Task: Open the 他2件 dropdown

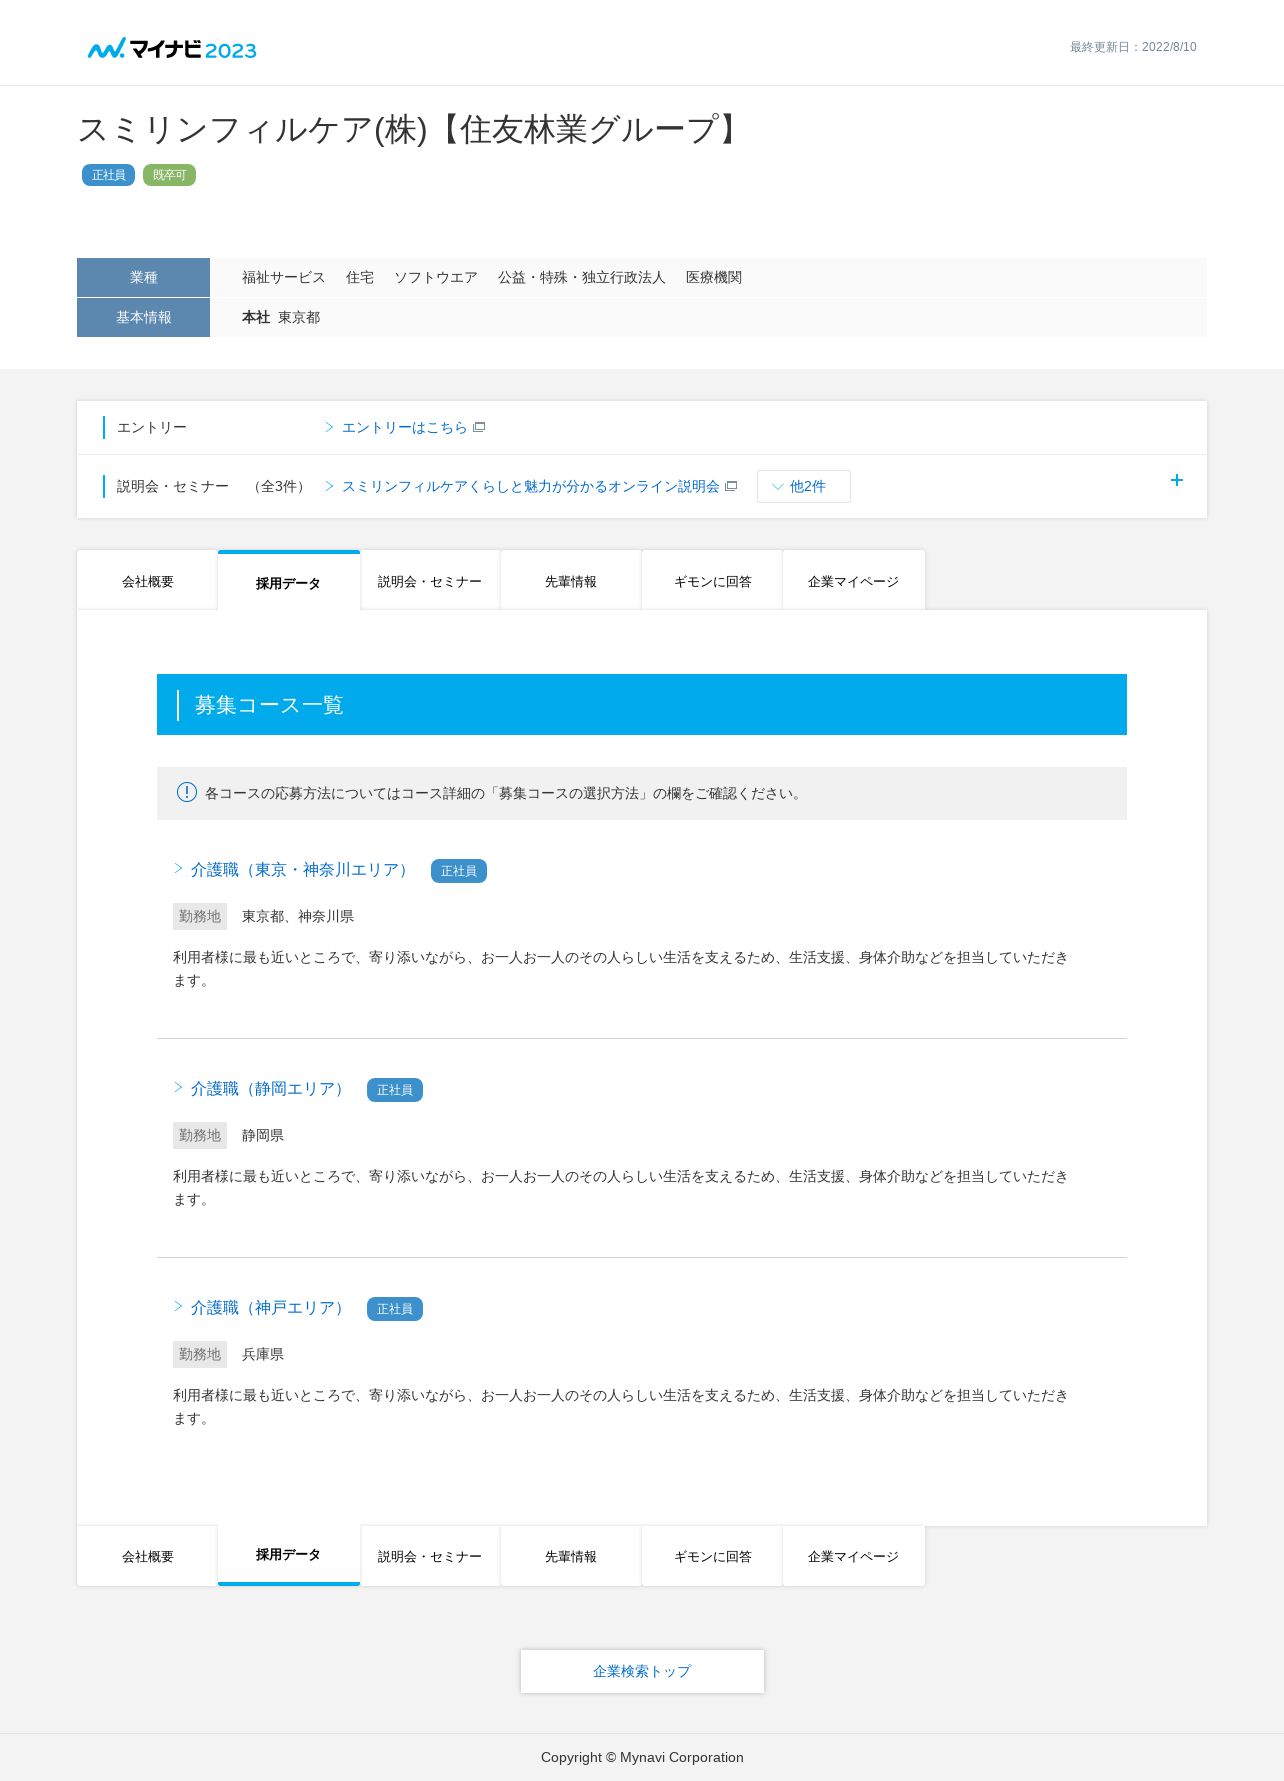Action: tap(804, 486)
